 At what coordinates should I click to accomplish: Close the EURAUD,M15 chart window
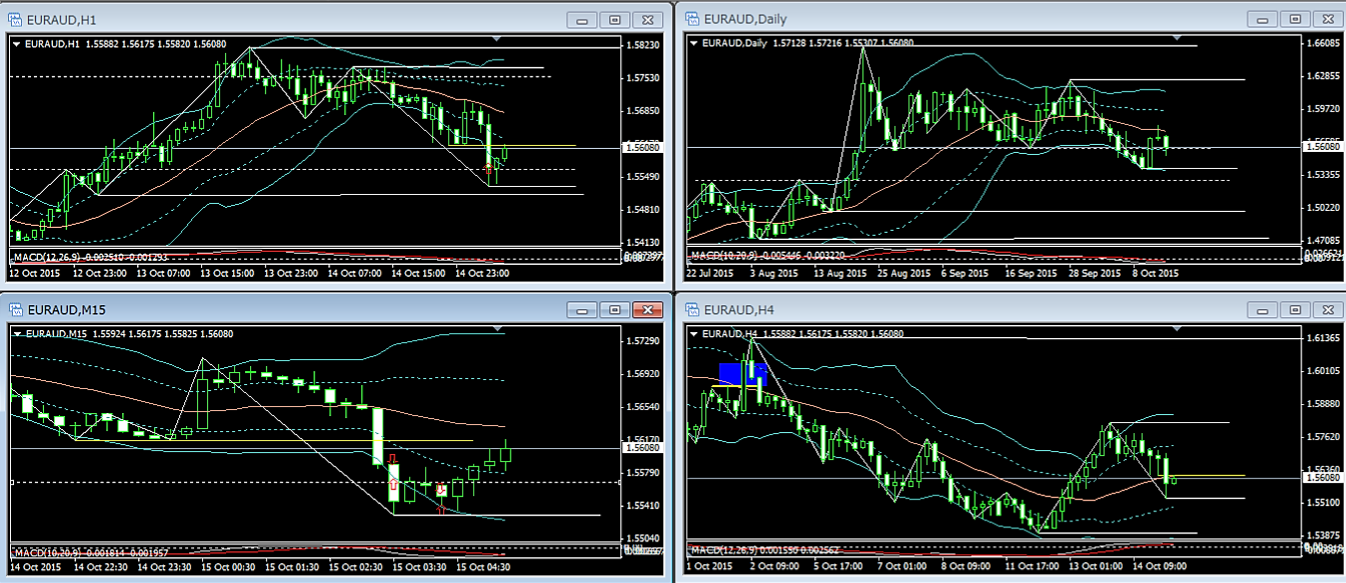point(648,310)
